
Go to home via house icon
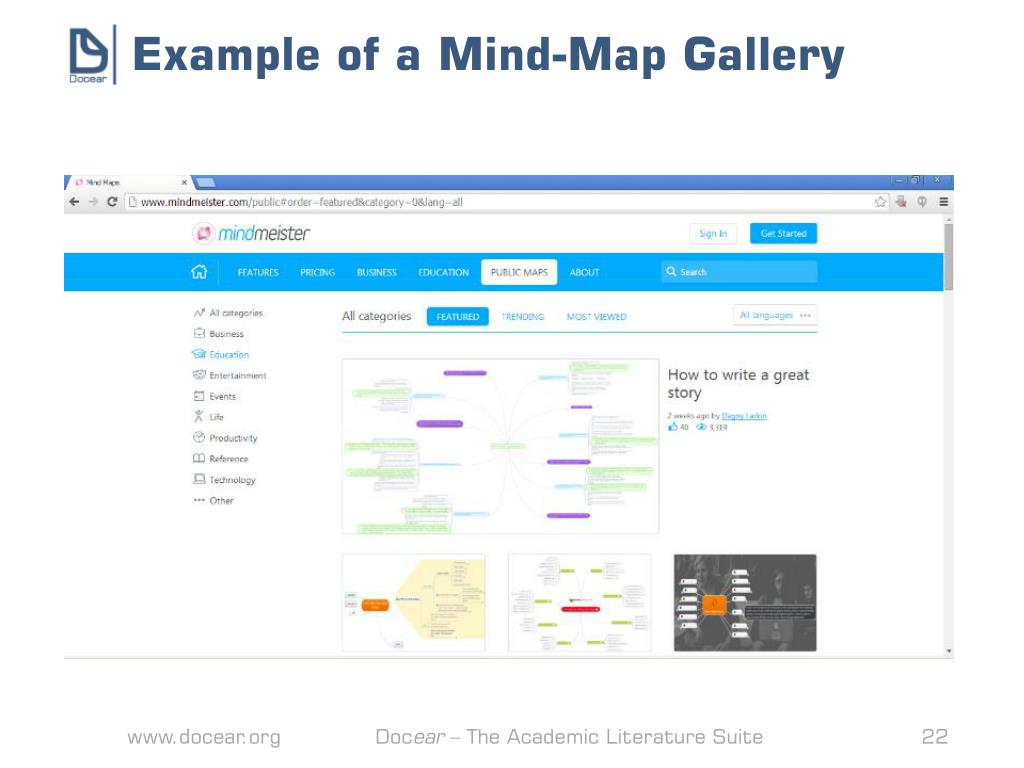coord(199,272)
